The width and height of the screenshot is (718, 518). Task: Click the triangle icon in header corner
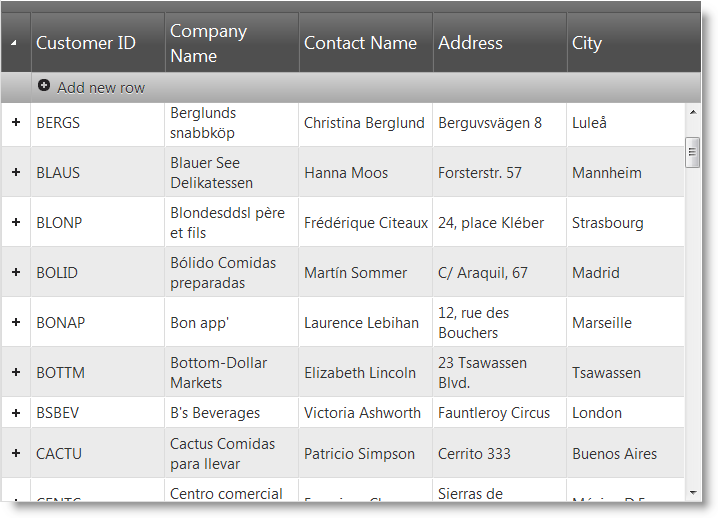click(14, 43)
